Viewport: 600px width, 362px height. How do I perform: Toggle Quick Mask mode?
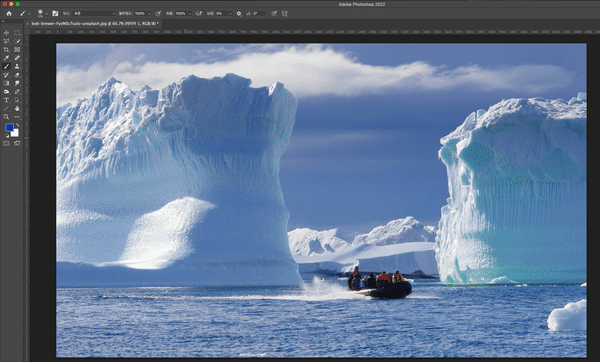tap(6, 143)
